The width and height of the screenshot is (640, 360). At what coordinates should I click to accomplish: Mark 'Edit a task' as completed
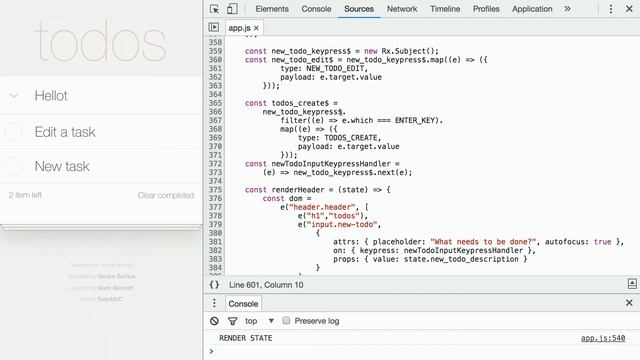coord(13,132)
